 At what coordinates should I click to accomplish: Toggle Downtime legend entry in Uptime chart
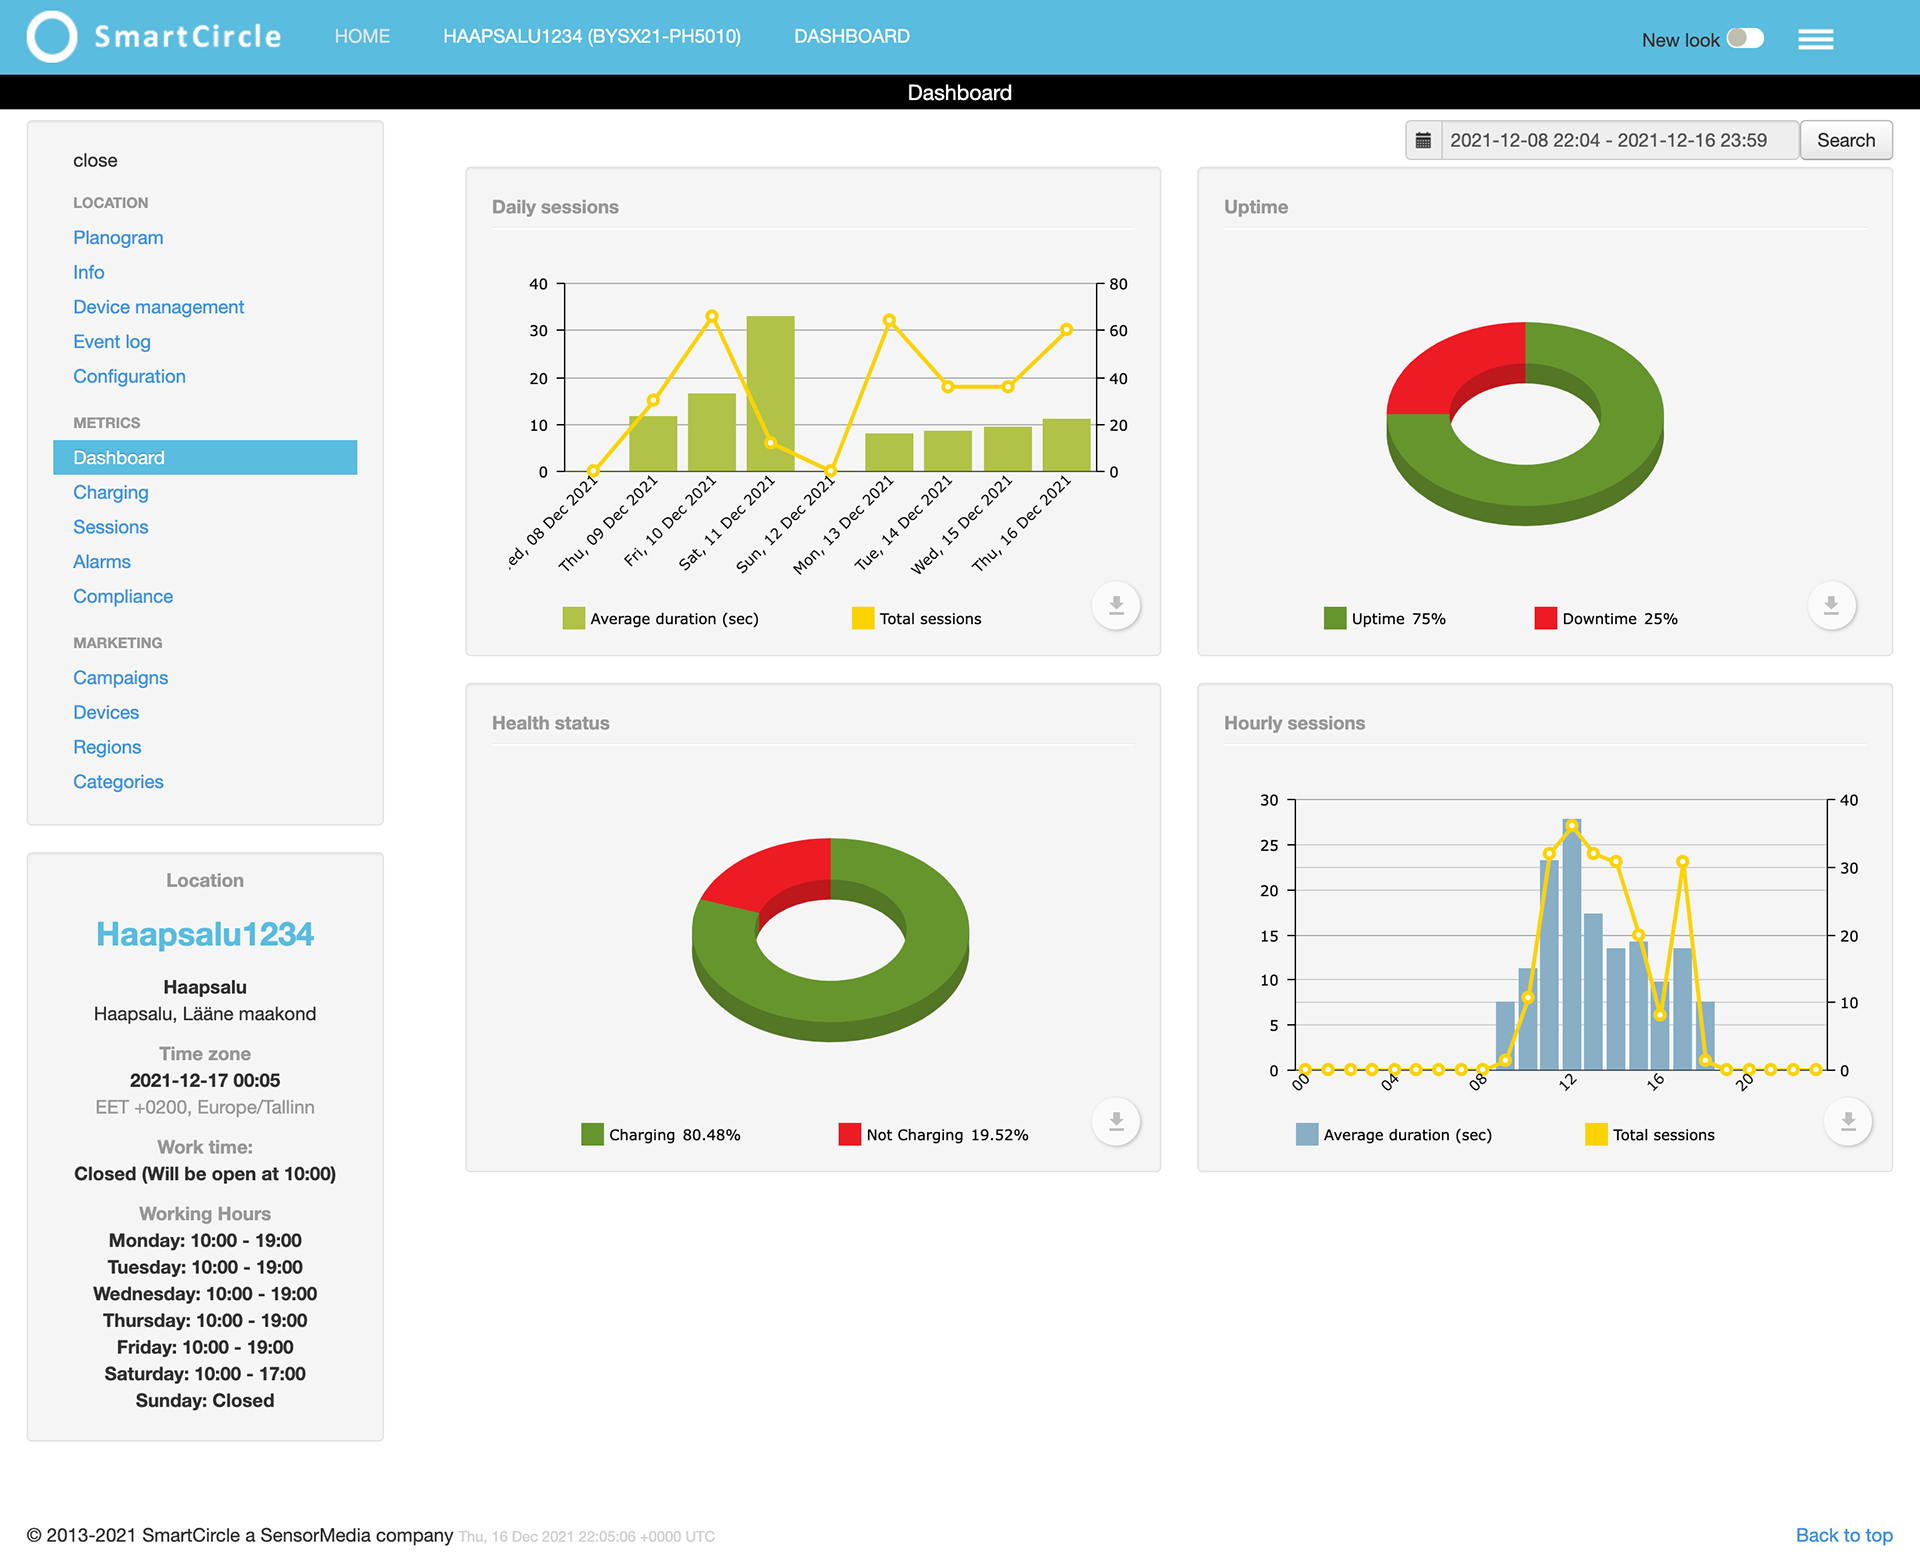(1606, 619)
